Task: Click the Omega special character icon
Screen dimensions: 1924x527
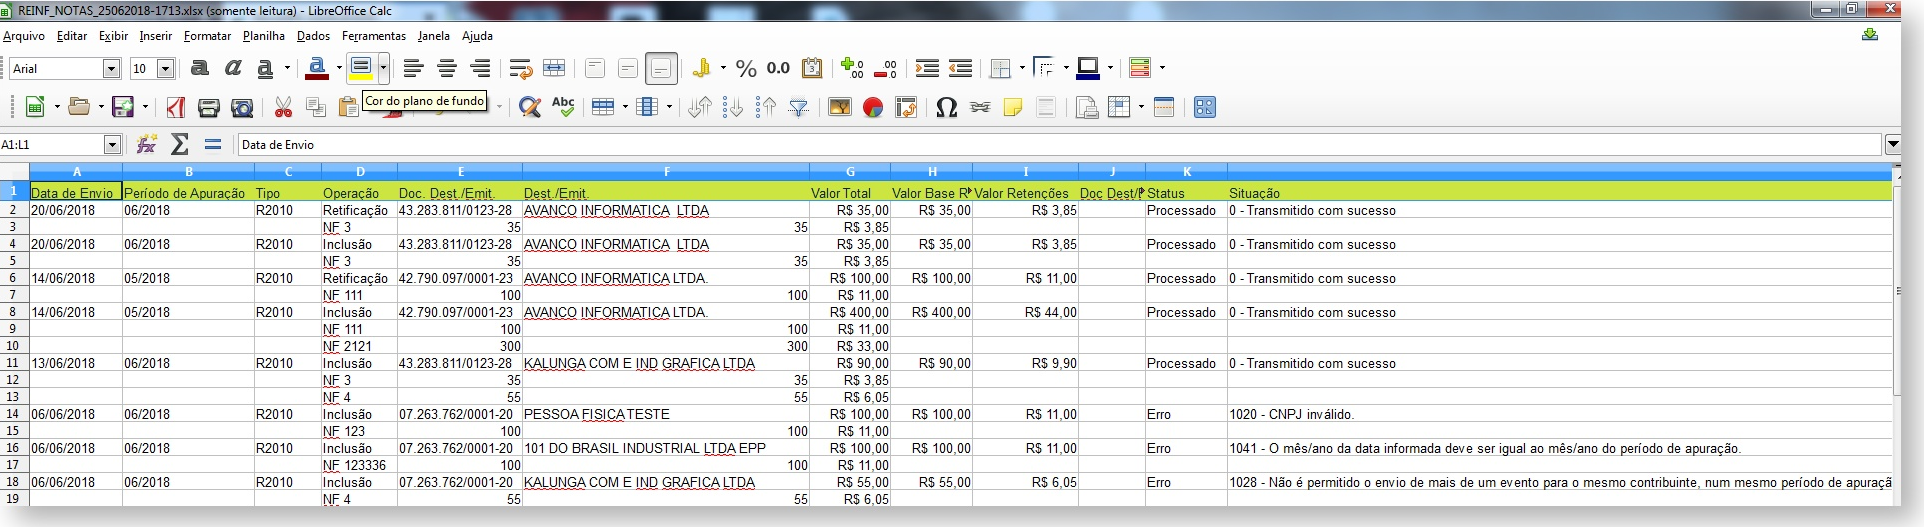Action: click(946, 107)
